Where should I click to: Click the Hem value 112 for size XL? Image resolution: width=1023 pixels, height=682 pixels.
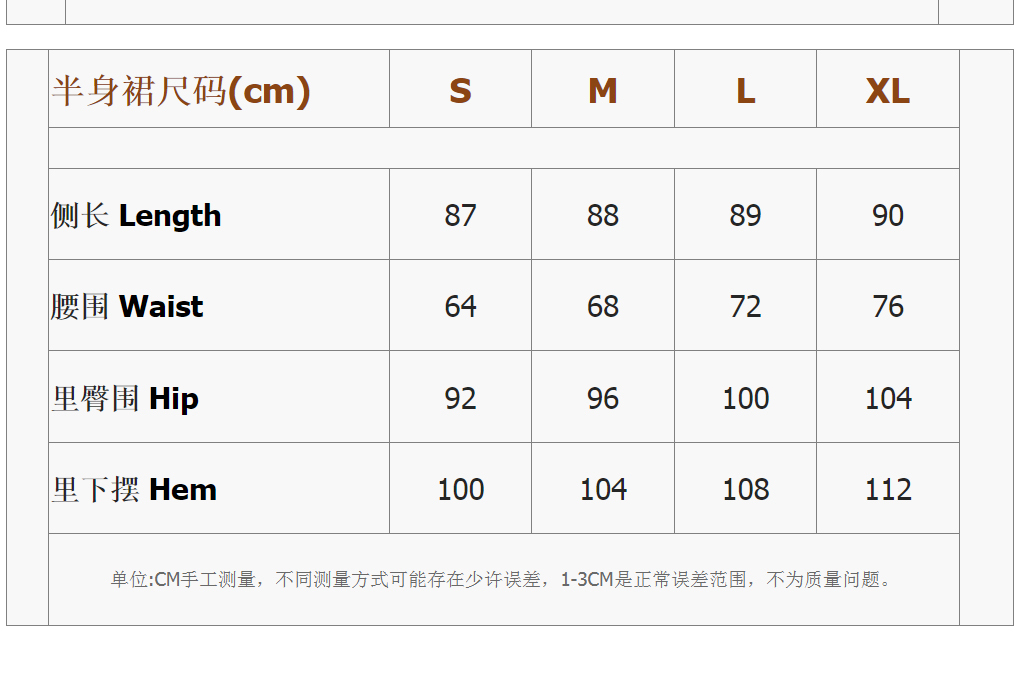pyautogui.click(x=888, y=489)
